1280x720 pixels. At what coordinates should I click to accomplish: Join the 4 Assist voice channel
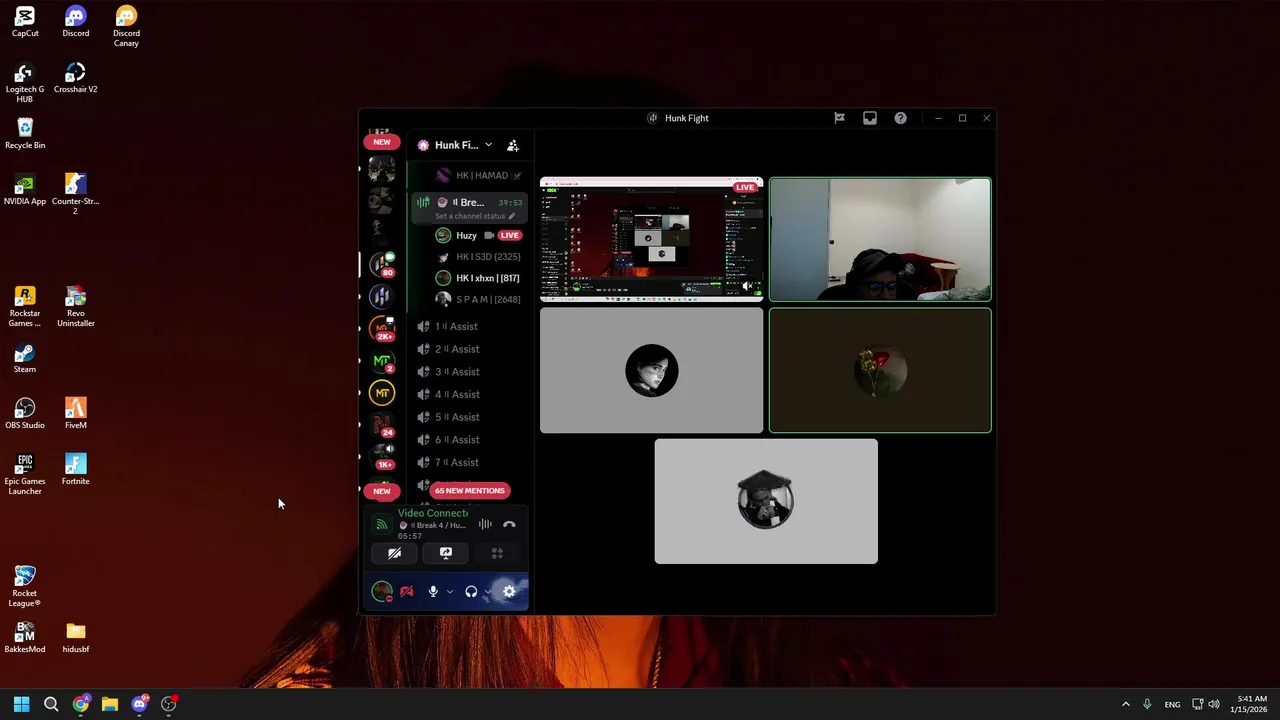[469, 394]
